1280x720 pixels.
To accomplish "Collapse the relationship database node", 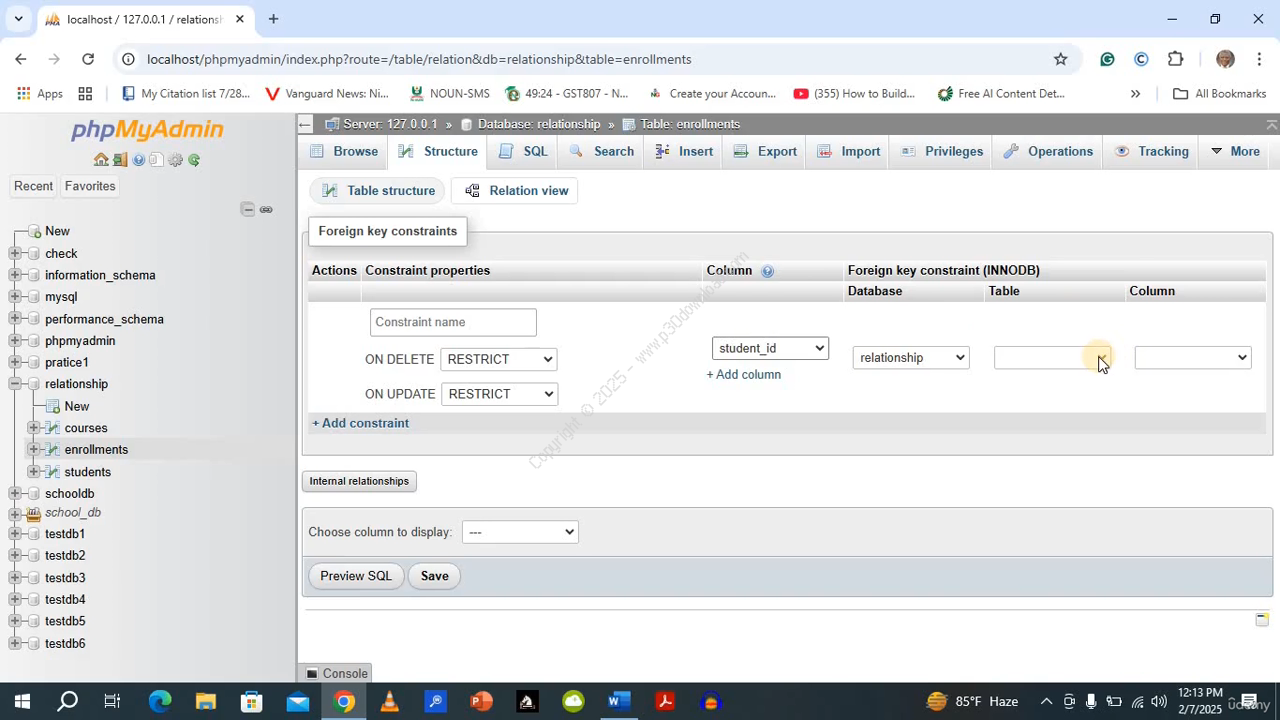I will (x=15, y=384).
